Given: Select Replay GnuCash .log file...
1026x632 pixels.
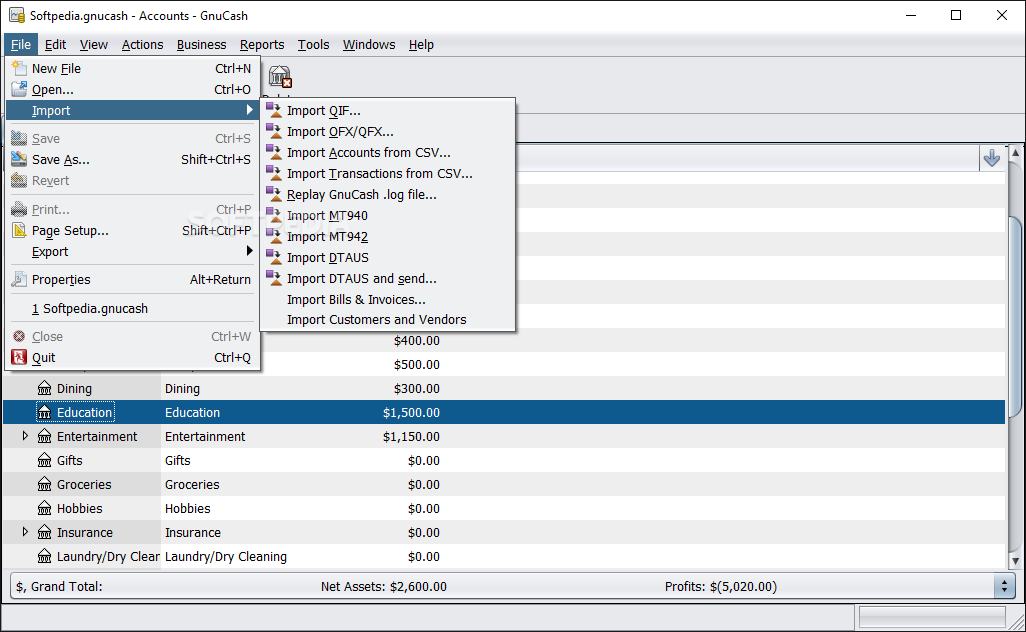Looking at the screenshot, I should pyautogui.click(x=388, y=194).
